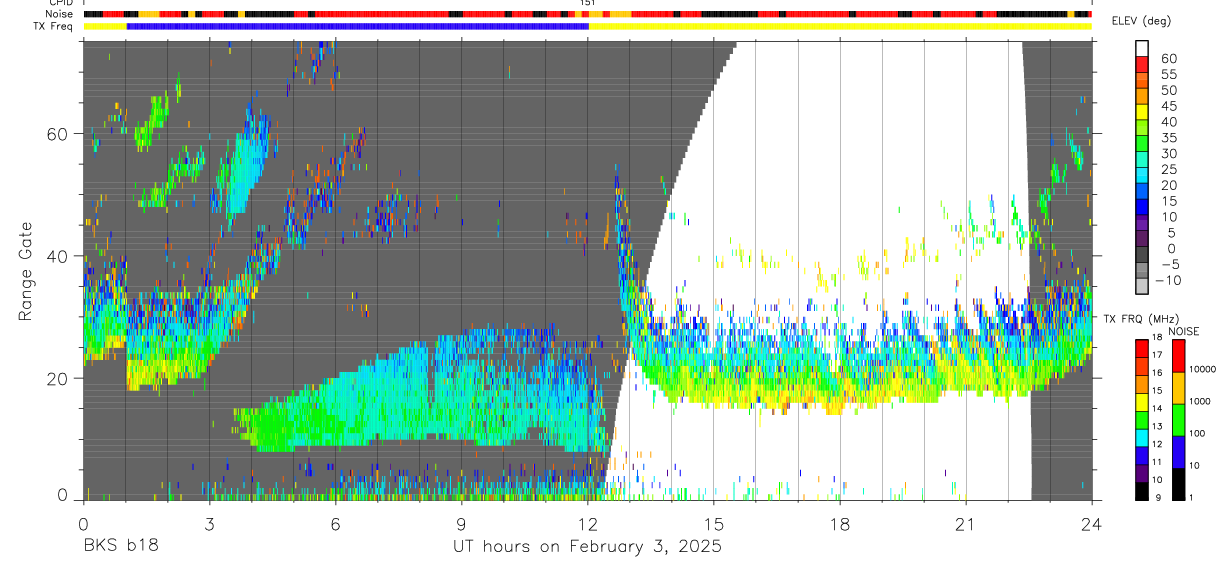The width and height of the screenshot is (1228, 567).
Task: Click the "NOISE" legend title
Action: click(1182, 332)
